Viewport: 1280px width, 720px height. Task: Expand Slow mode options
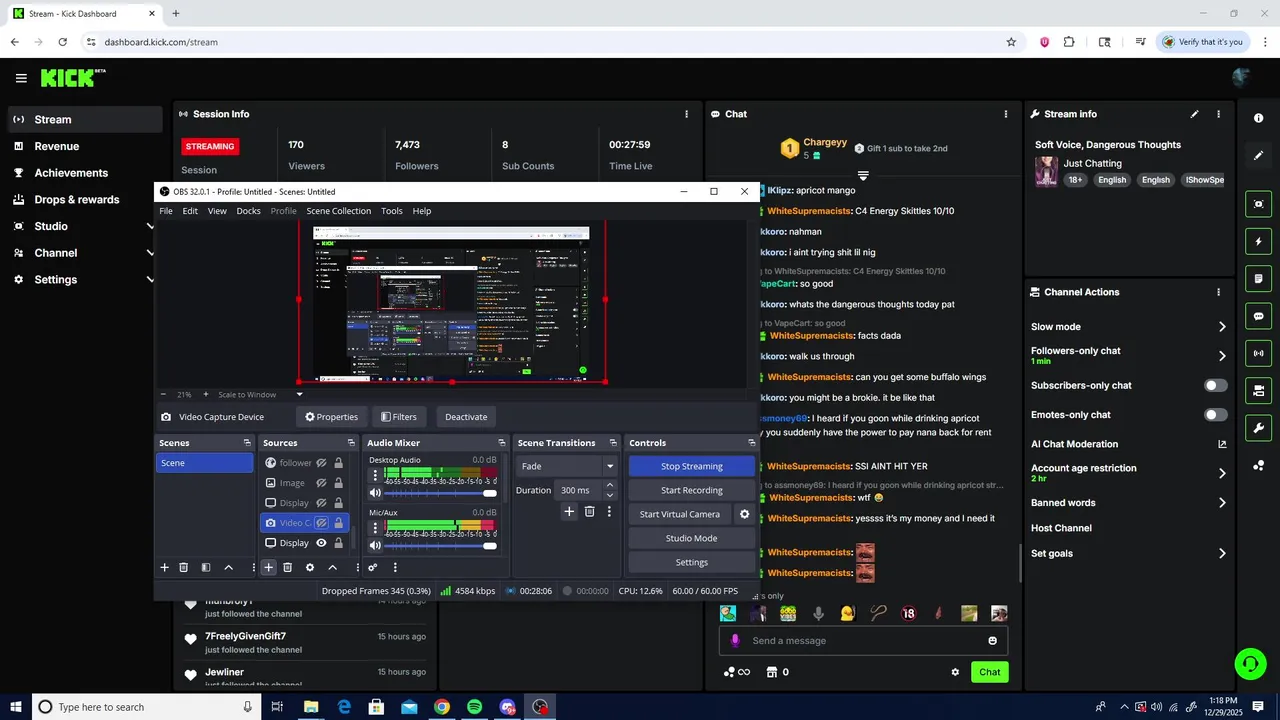click(1222, 327)
